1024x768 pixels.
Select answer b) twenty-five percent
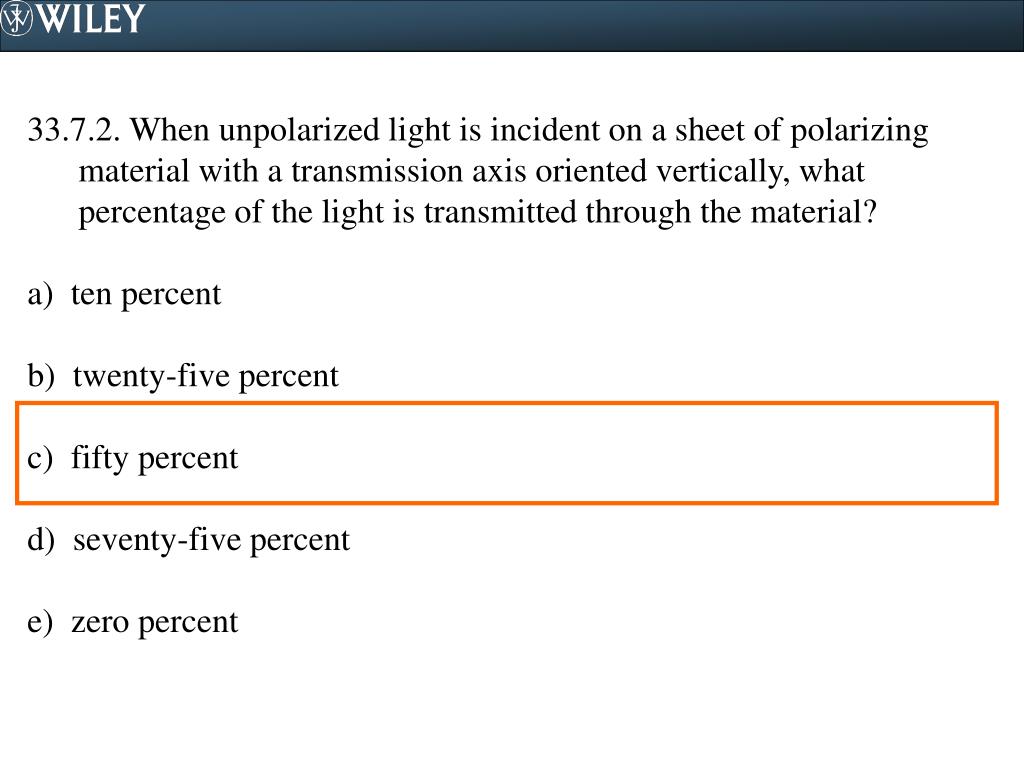[x=183, y=377]
